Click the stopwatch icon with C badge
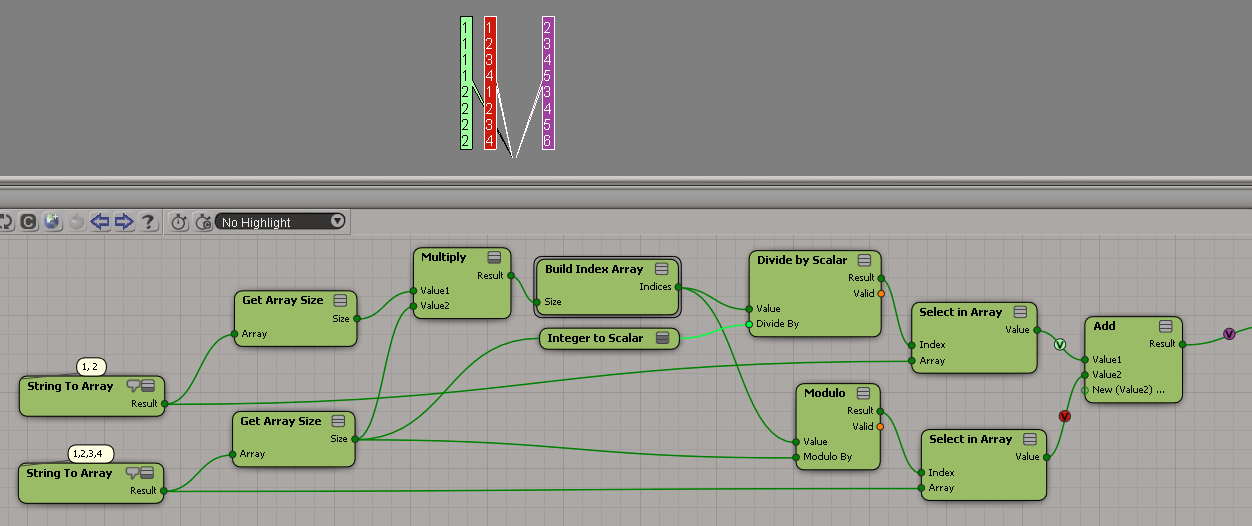Viewport: 1252px width, 526px height. click(203, 222)
